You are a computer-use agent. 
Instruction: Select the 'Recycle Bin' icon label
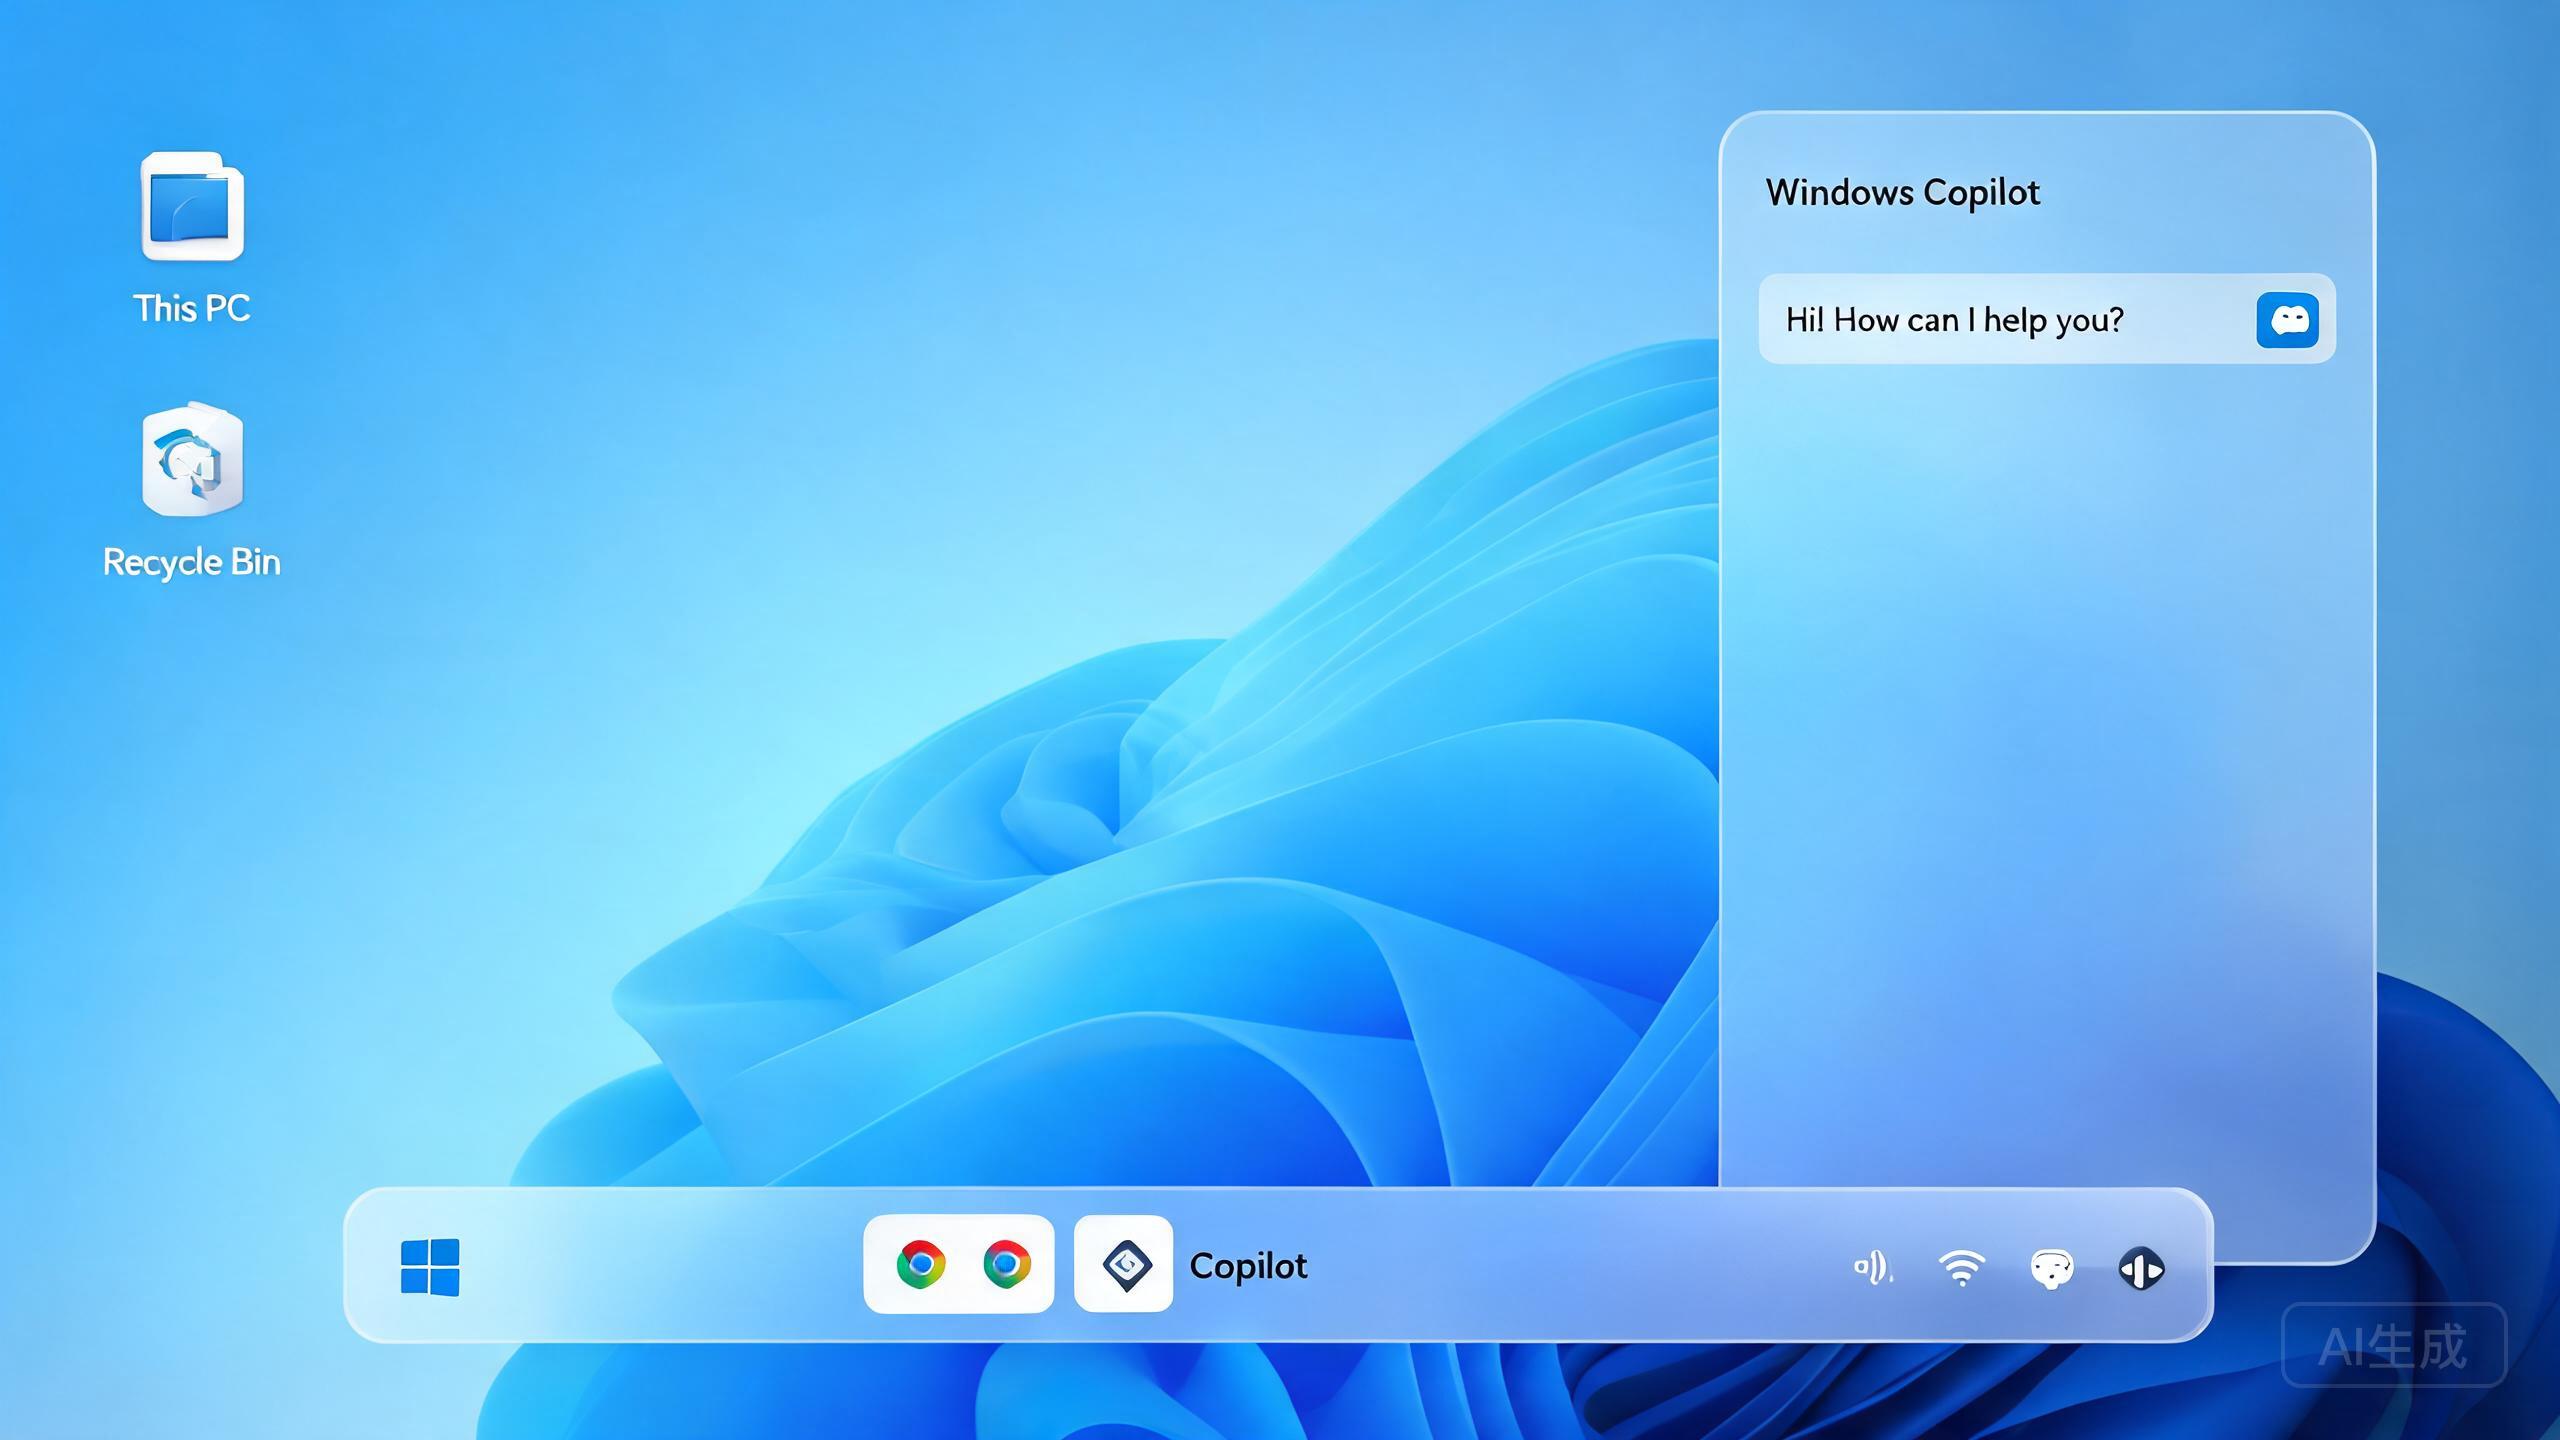point(192,562)
